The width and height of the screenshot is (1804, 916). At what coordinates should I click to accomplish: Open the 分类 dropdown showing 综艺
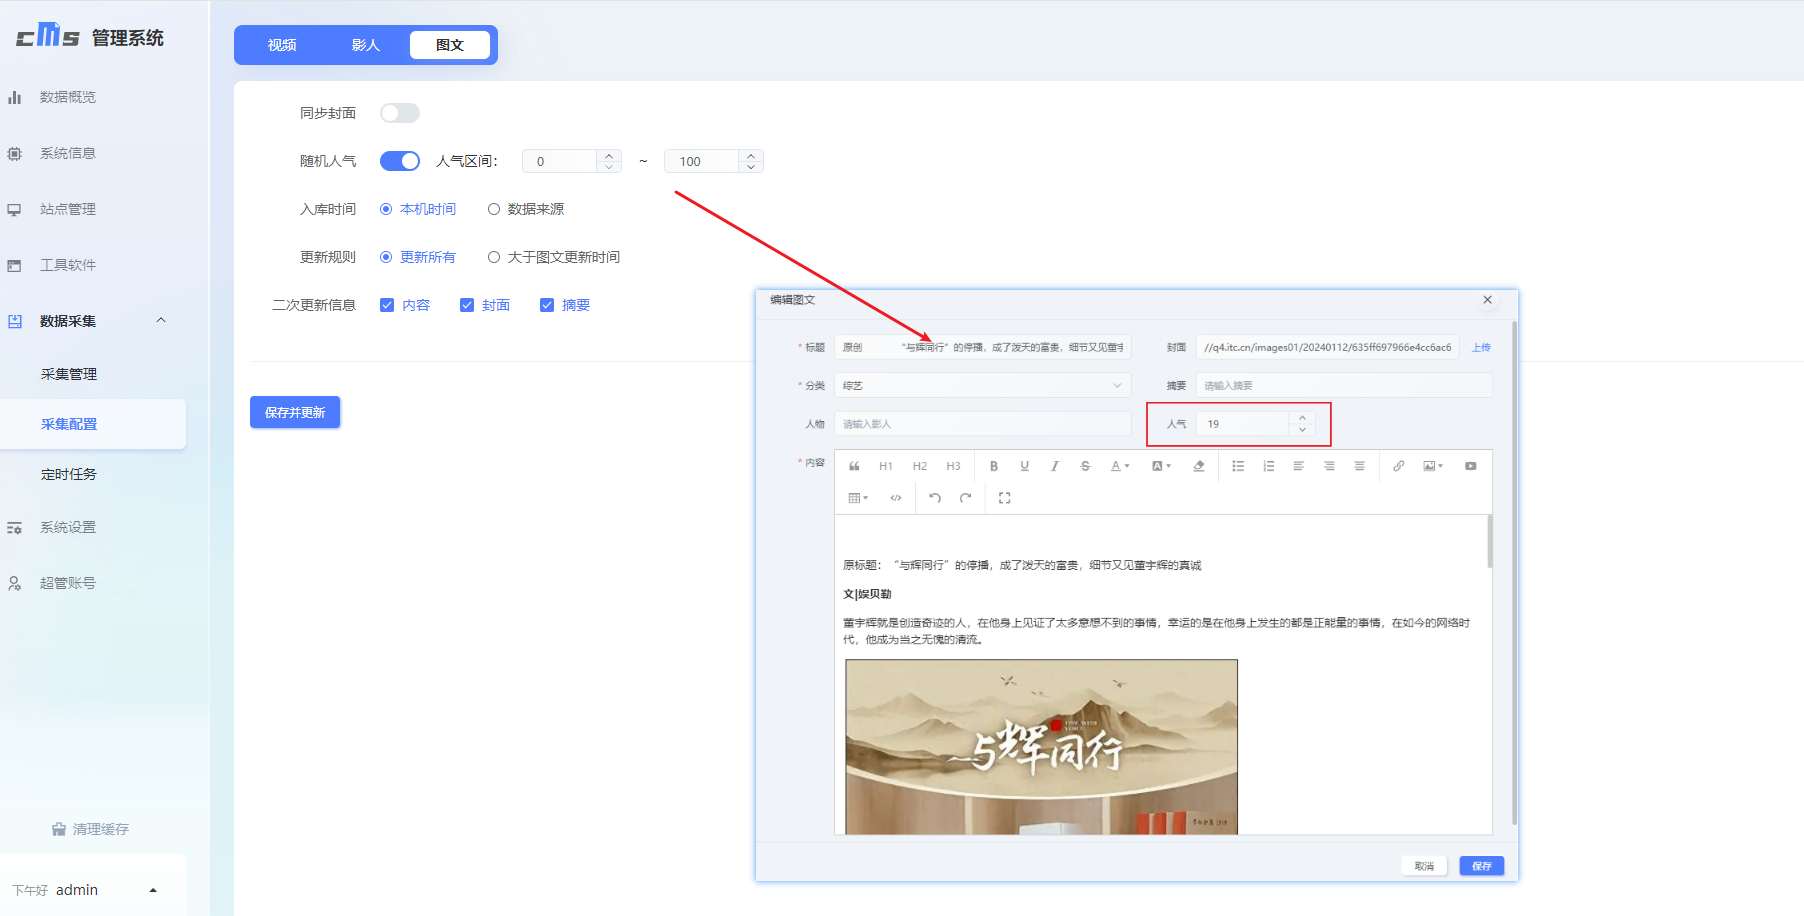[x=983, y=386]
